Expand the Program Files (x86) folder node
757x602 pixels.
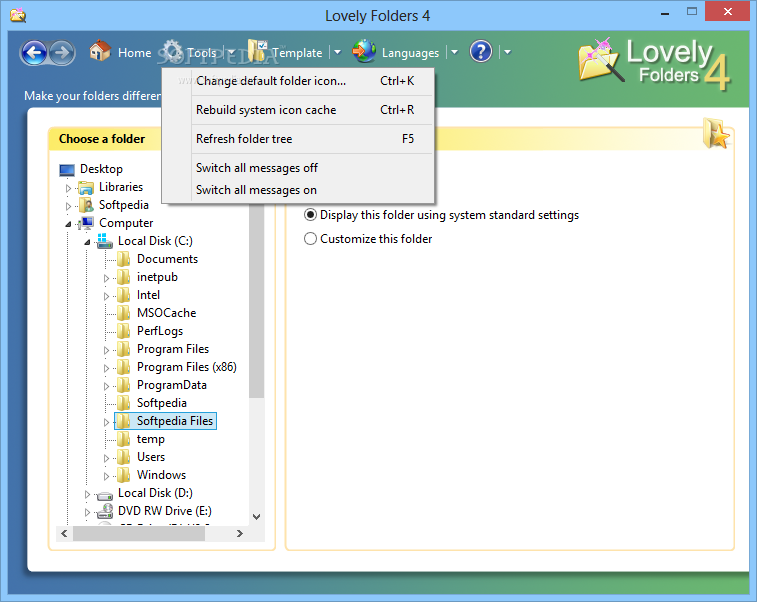click(x=106, y=368)
